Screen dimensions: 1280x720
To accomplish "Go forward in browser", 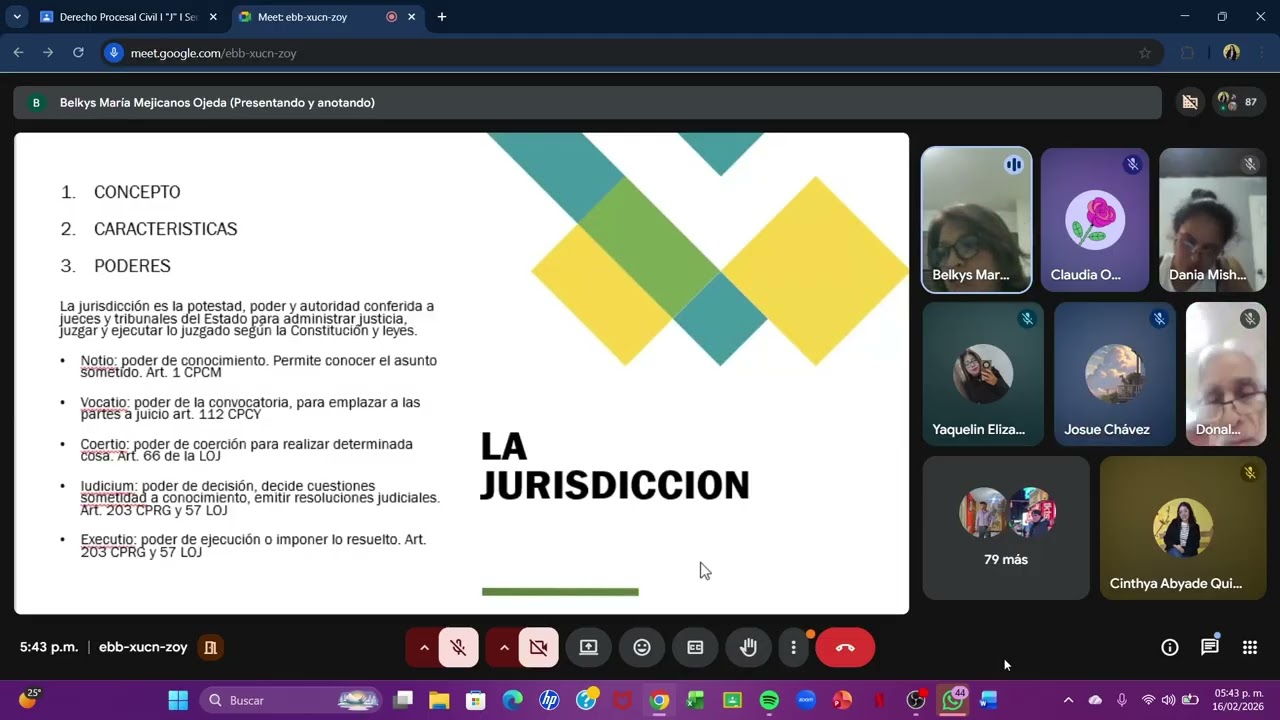I will coord(48,53).
